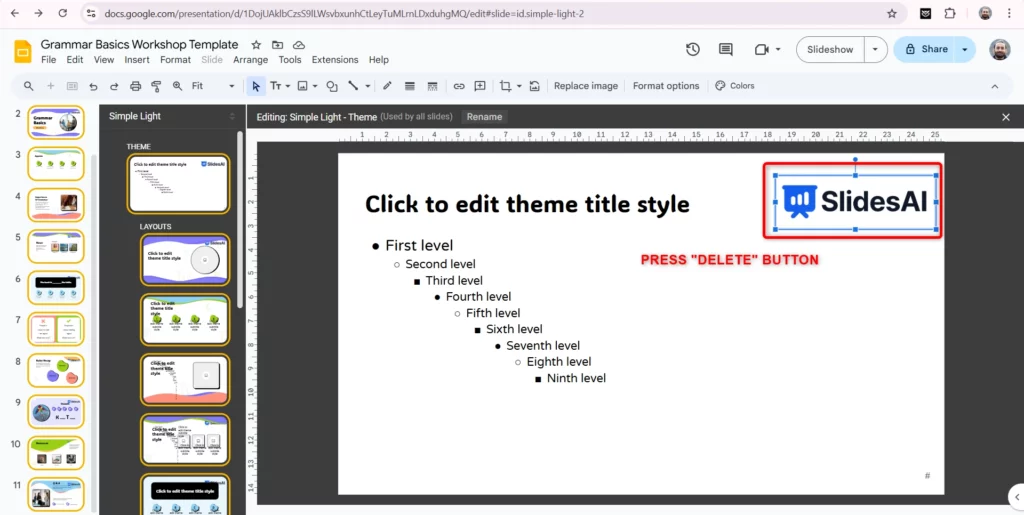
Task: Open the Extensions menu
Action: click(x=334, y=60)
